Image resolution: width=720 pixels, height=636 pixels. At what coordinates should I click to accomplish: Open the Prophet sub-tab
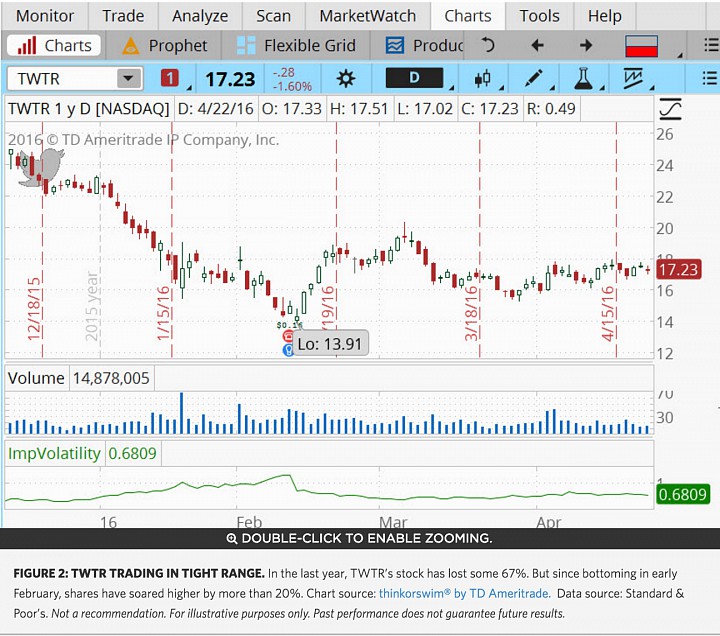(x=164, y=45)
